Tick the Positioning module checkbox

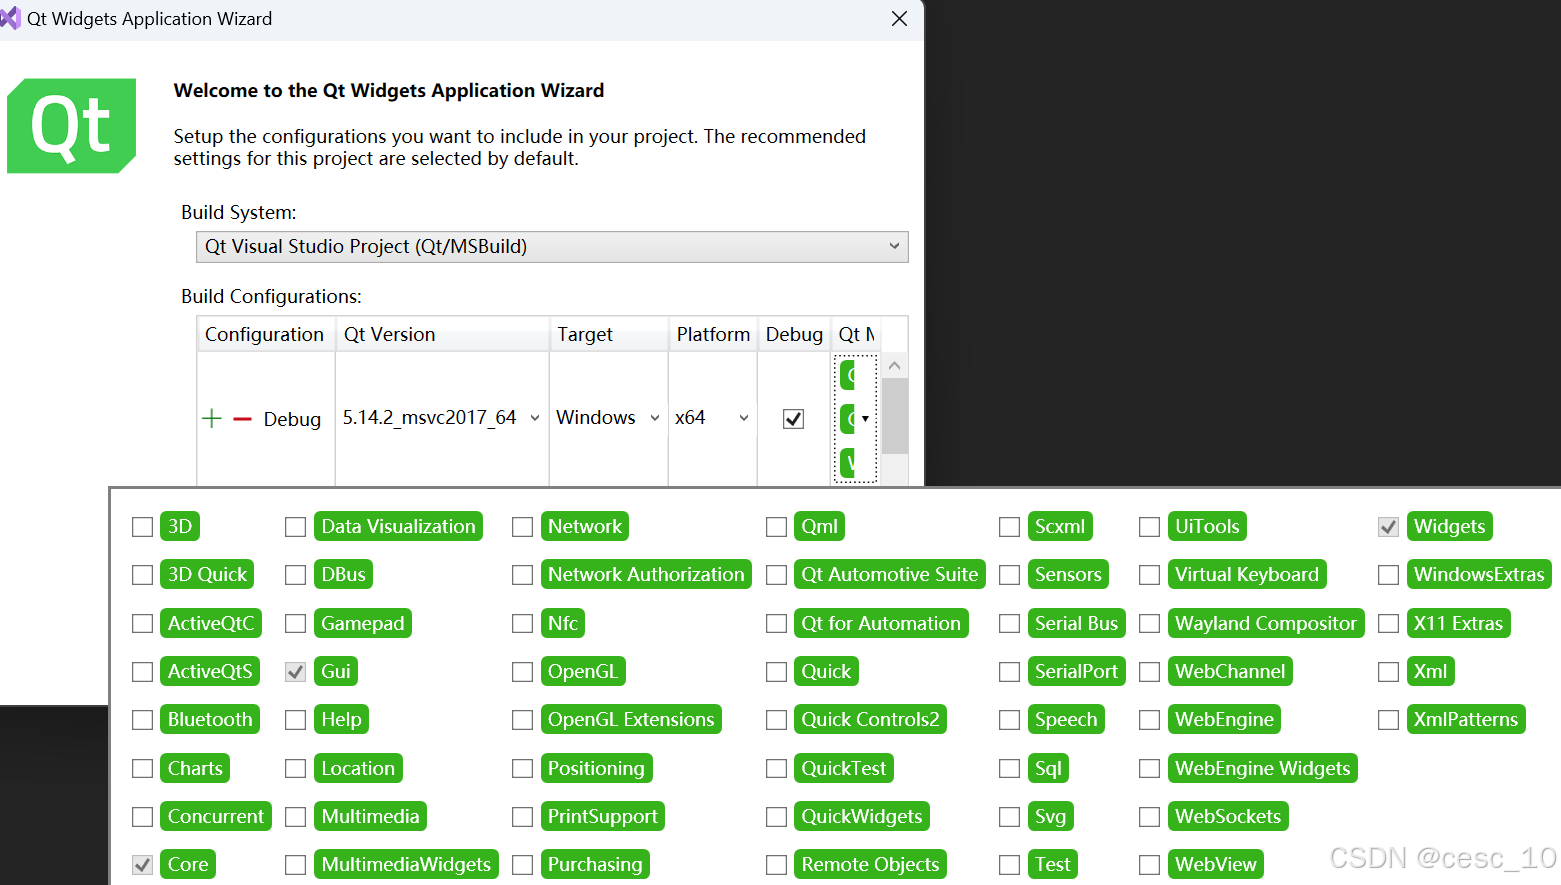pos(522,769)
